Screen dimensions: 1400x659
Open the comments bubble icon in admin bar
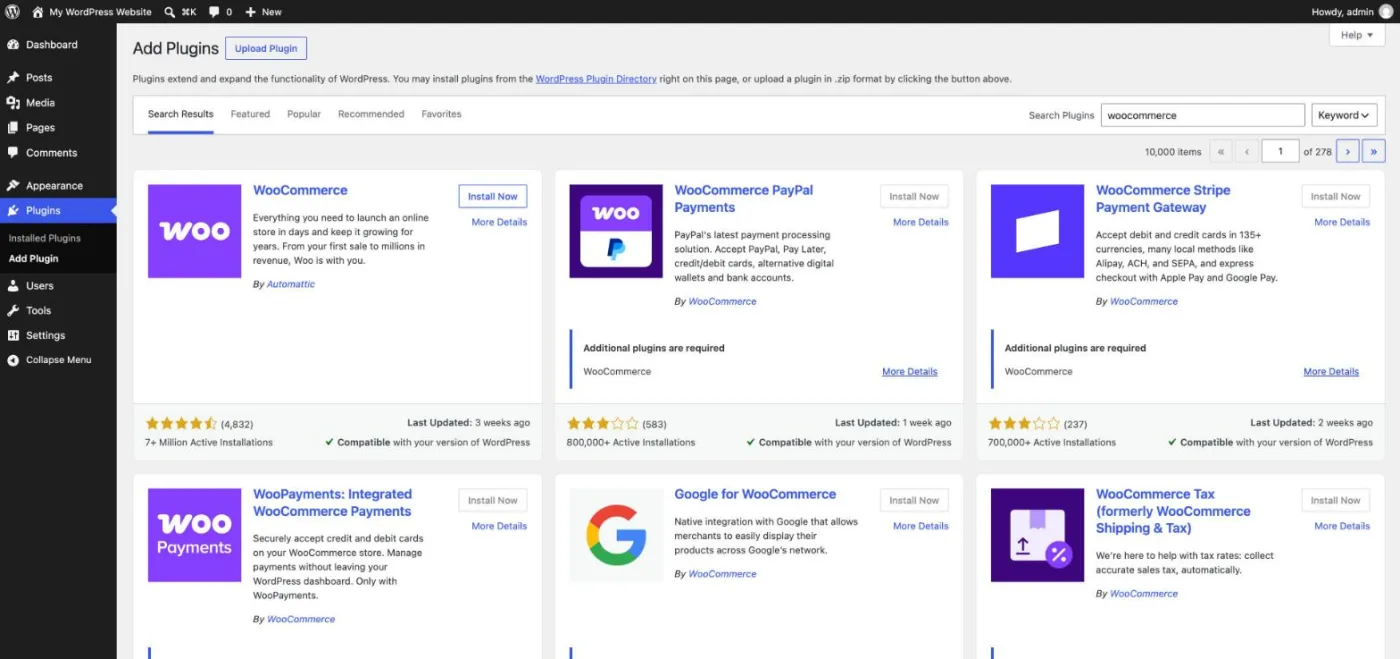point(214,12)
